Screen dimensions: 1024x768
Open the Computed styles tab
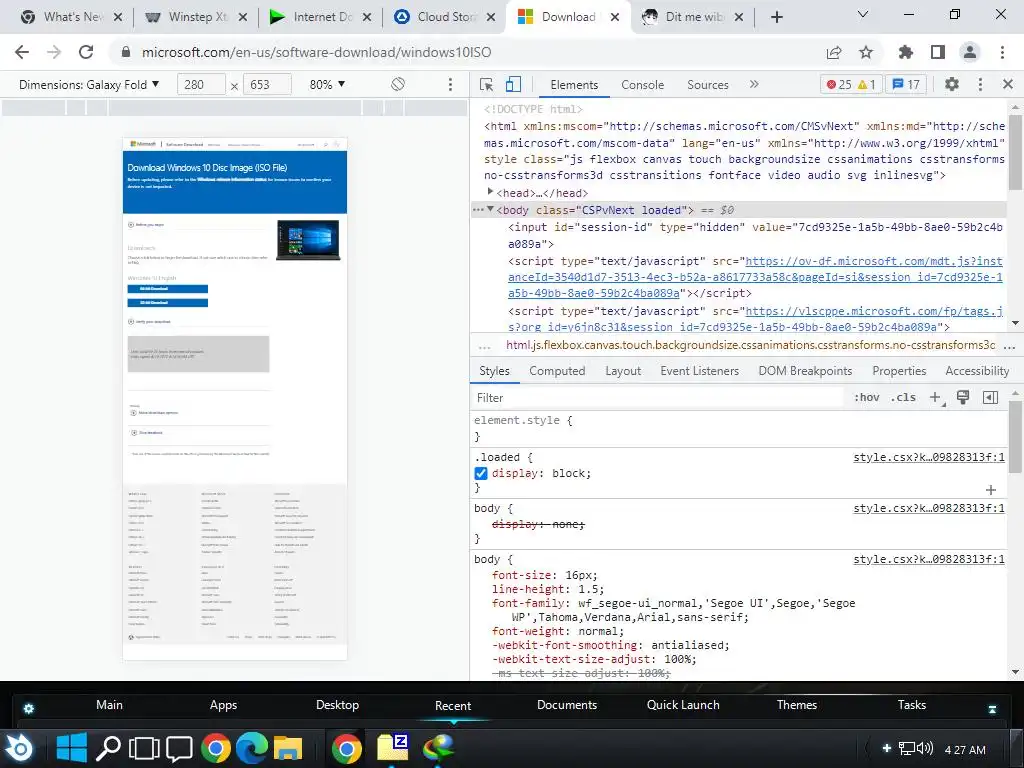click(557, 371)
